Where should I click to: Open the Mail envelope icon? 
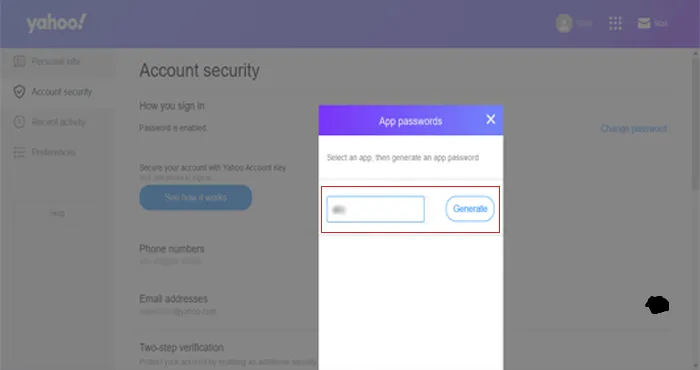click(644, 23)
